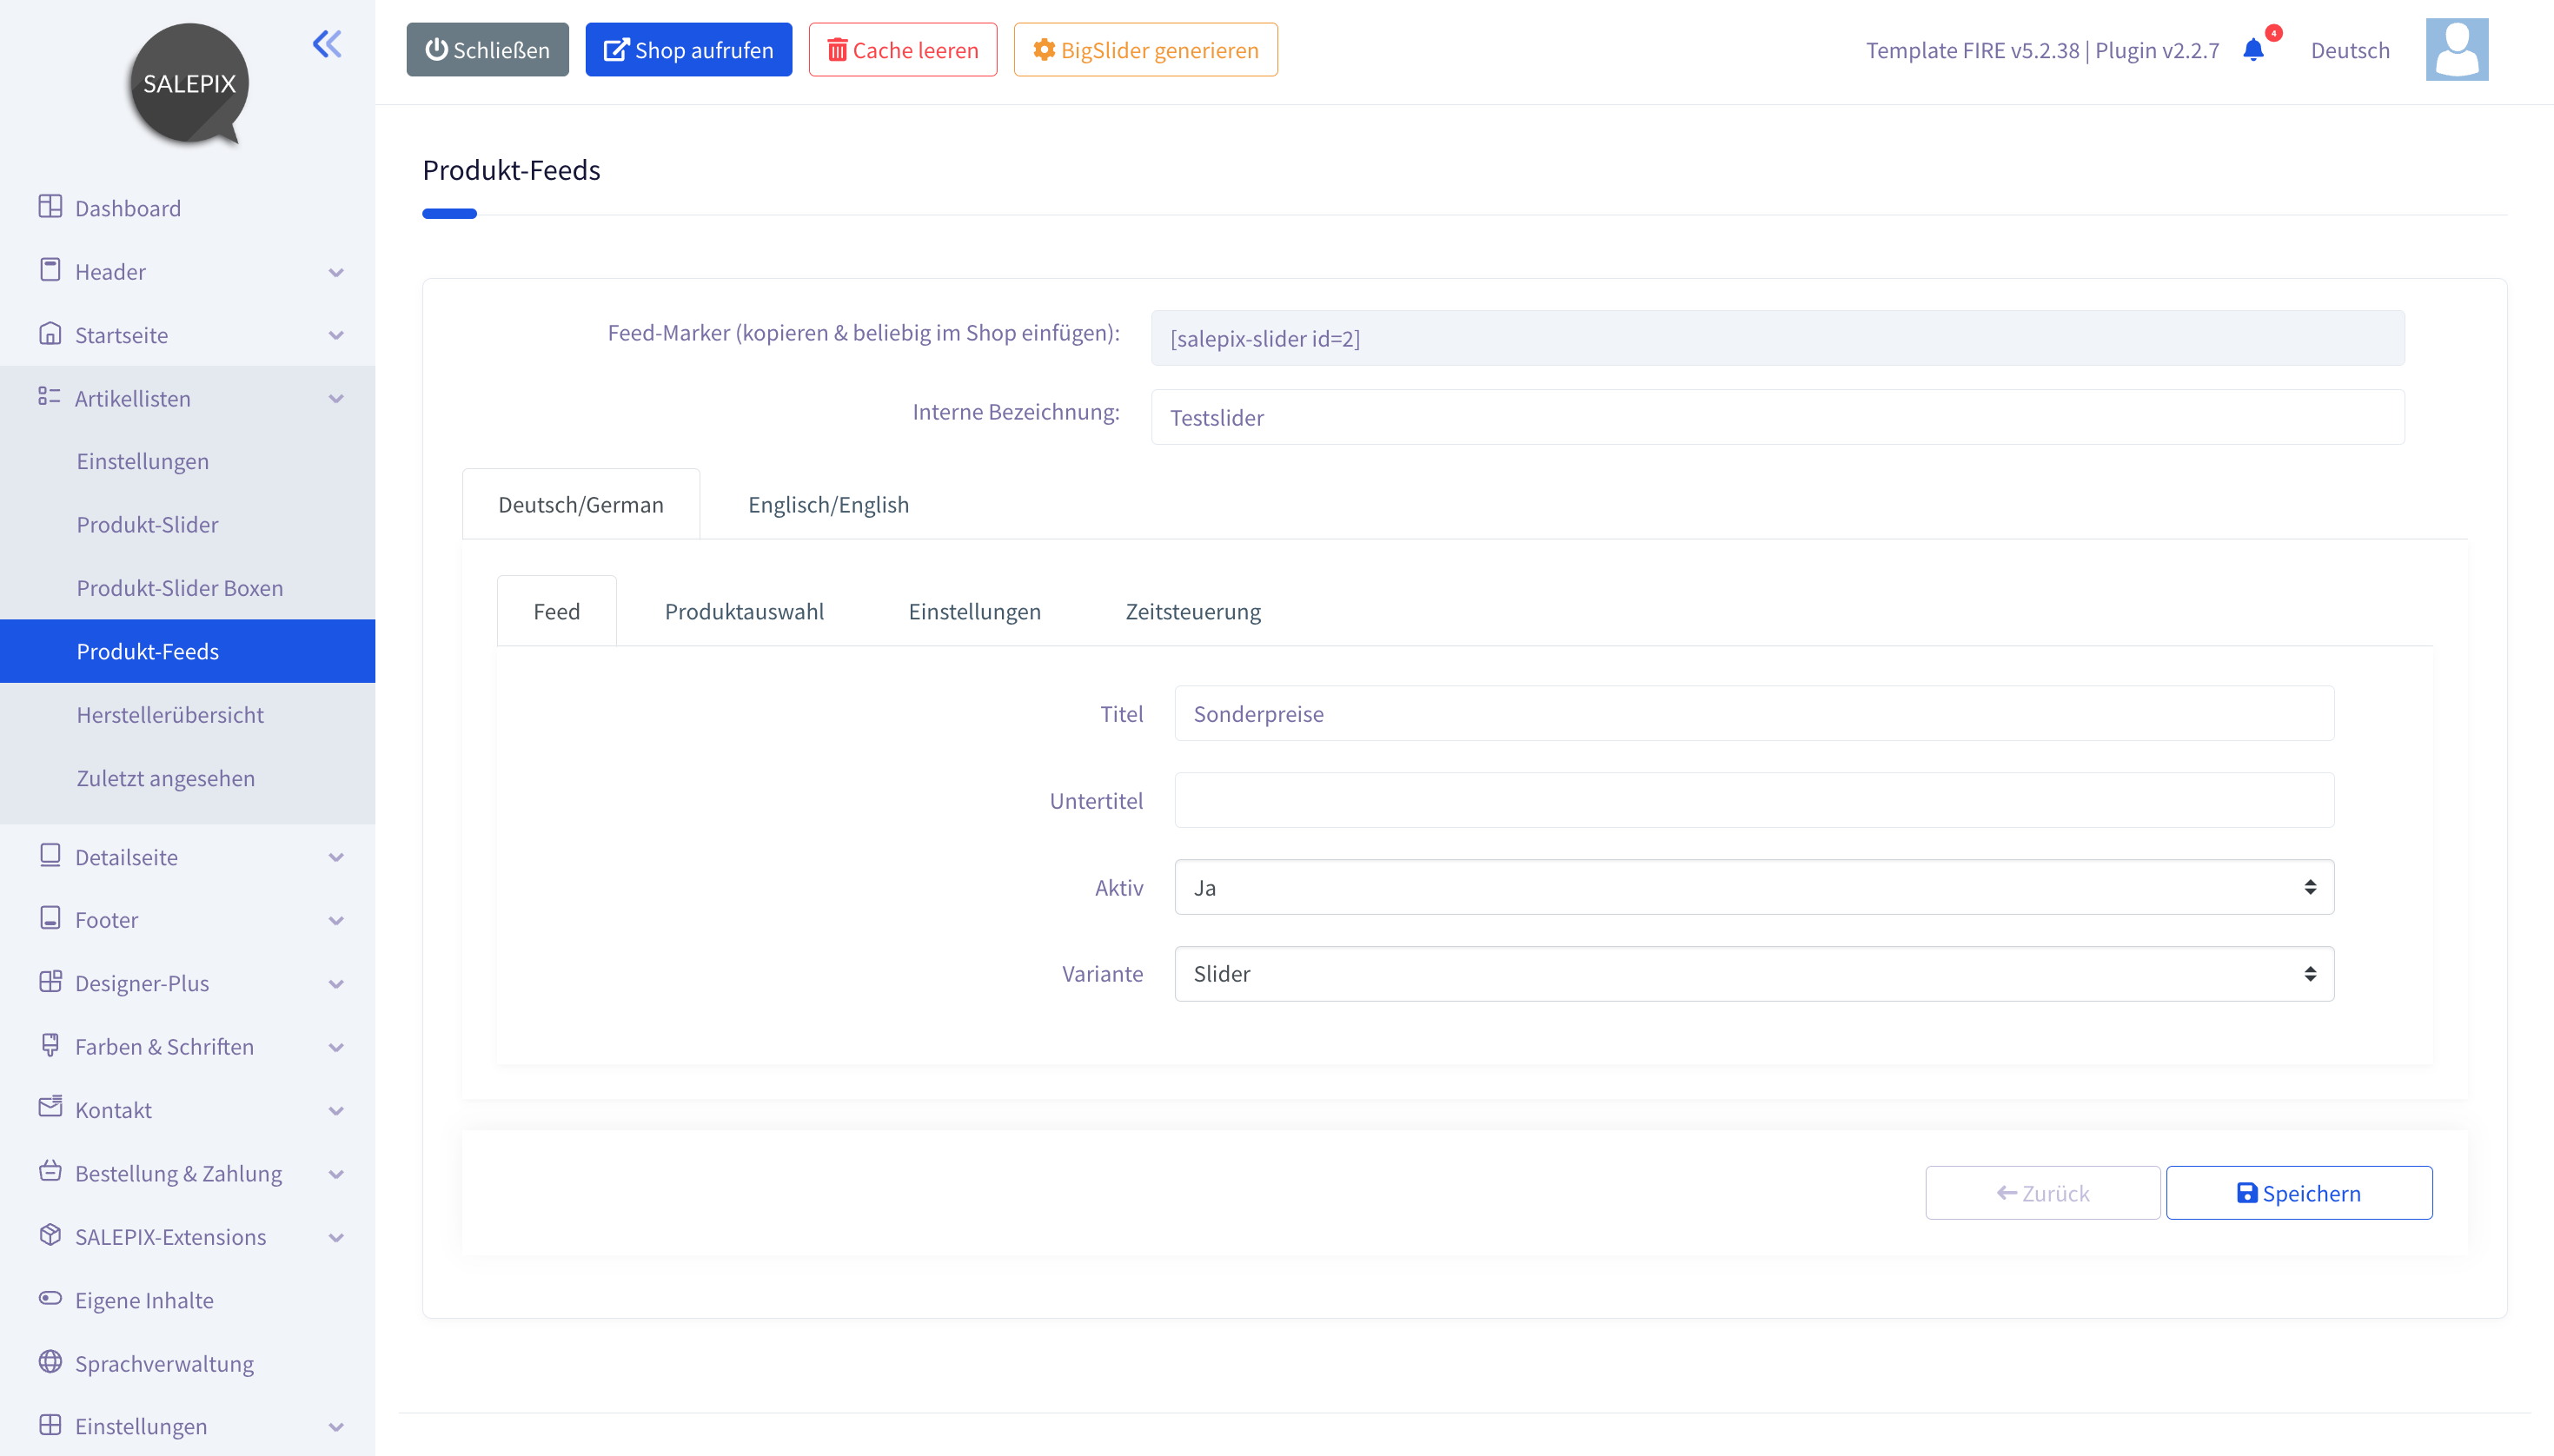This screenshot has height=1456, width=2554.
Task: Click the Kontakt envelope icon
Action: coord(50,1107)
